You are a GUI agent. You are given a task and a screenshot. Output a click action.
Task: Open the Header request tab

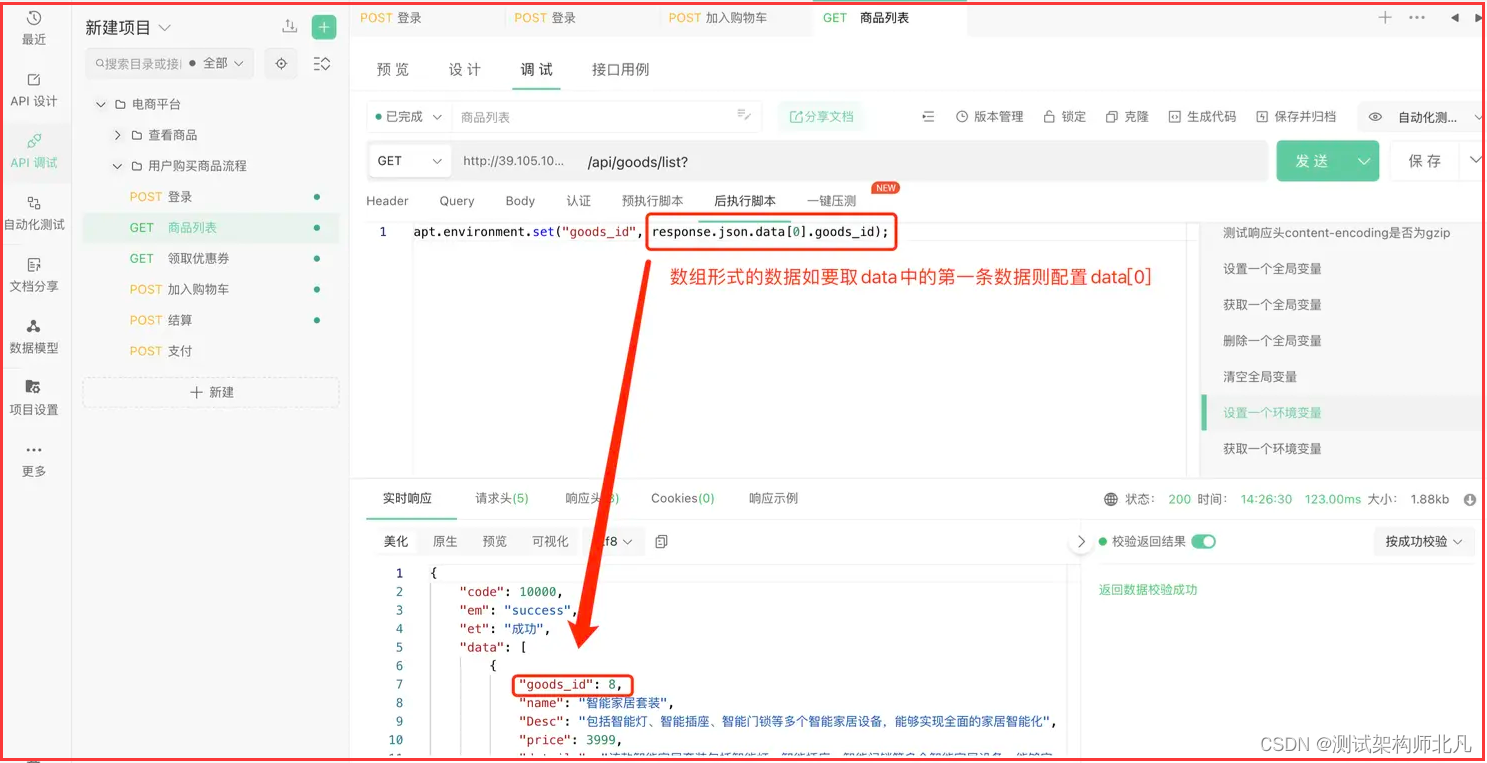click(x=387, y=201)
